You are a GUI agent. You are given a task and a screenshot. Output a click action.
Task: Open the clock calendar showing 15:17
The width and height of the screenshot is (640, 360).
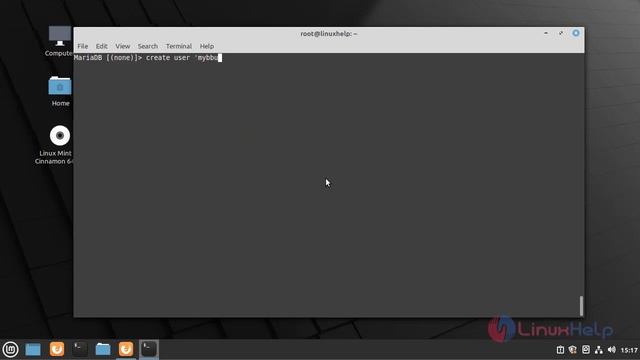click(x=629, y=350)
